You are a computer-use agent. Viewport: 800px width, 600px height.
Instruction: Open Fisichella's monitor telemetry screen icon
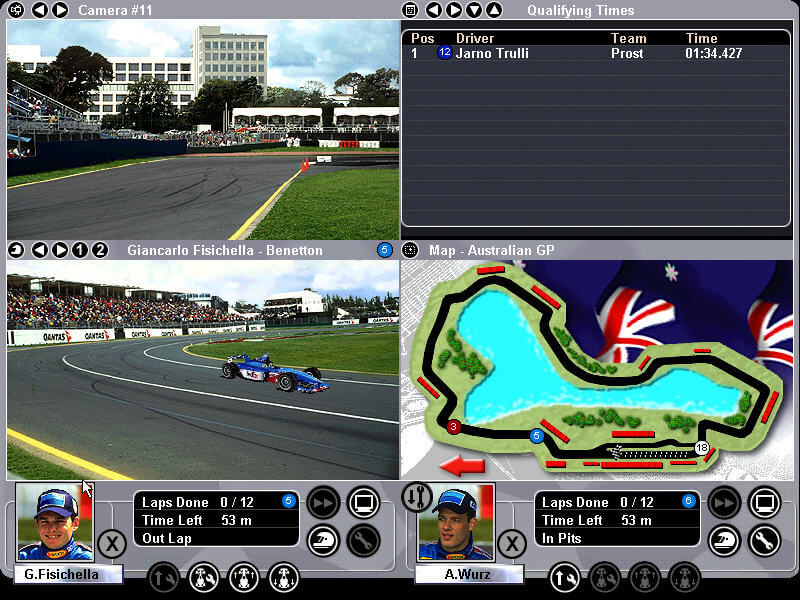(363, 502)
